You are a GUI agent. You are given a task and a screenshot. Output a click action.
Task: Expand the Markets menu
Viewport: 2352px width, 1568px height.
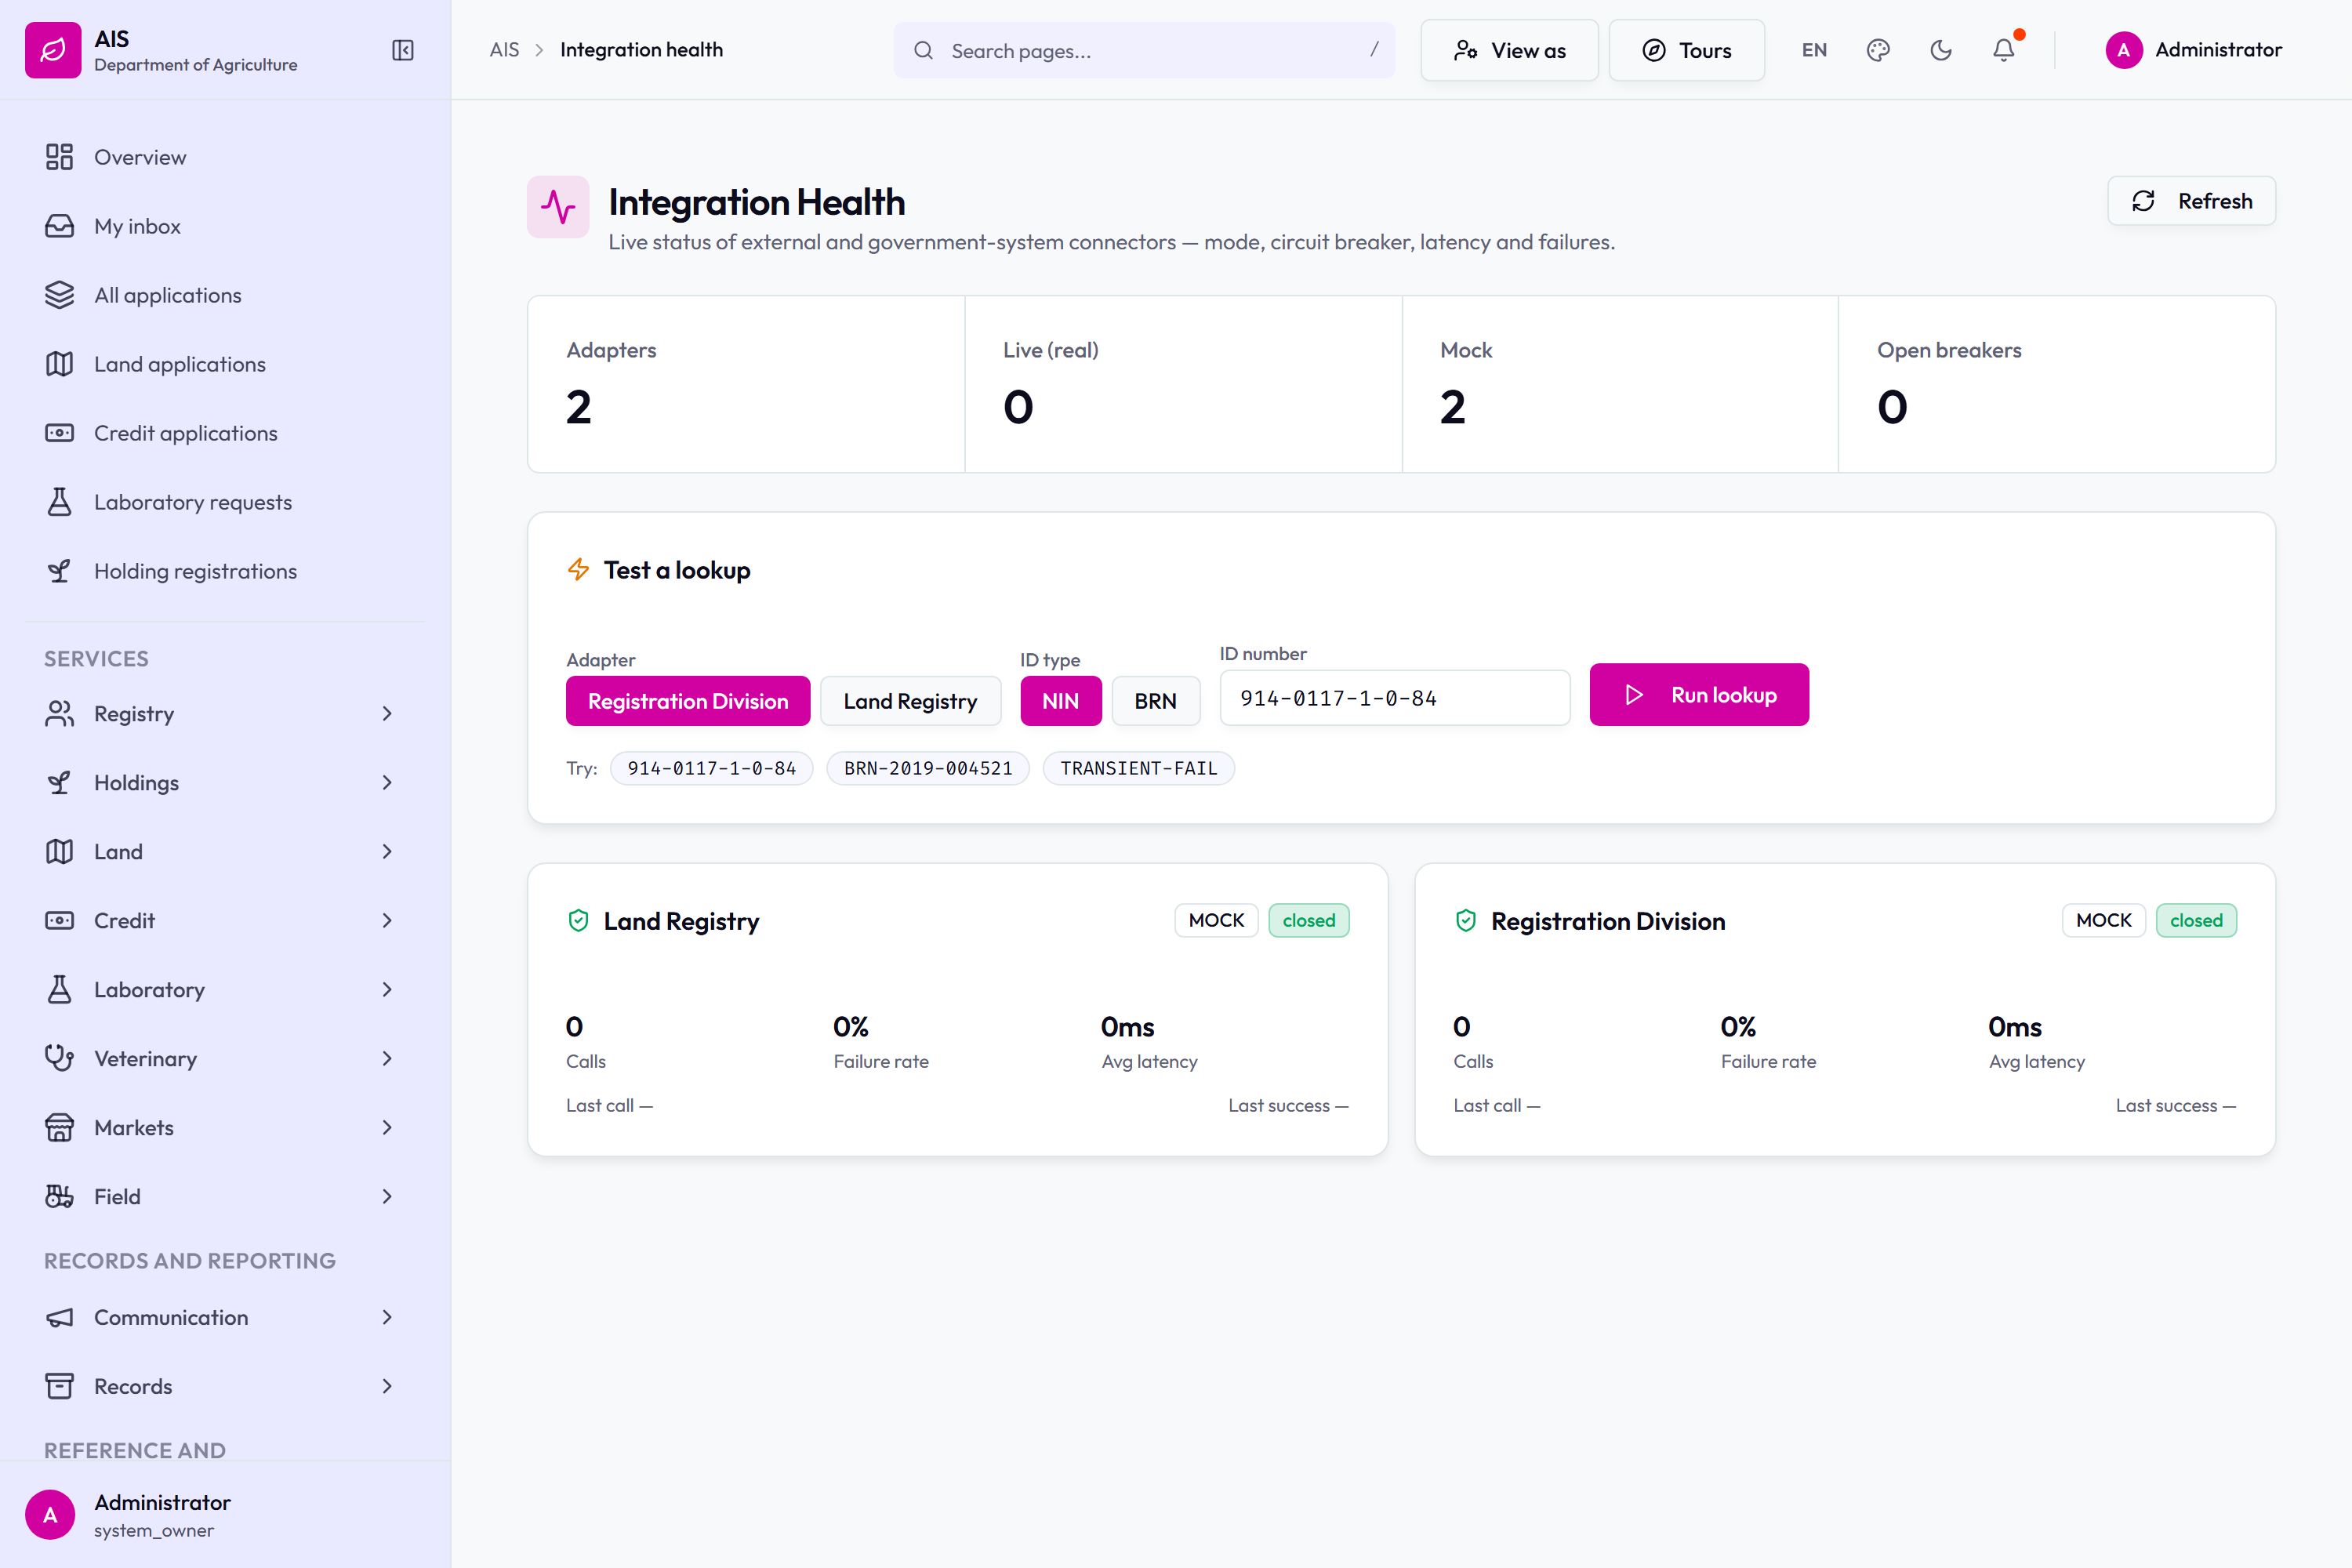click(224, 1128)
